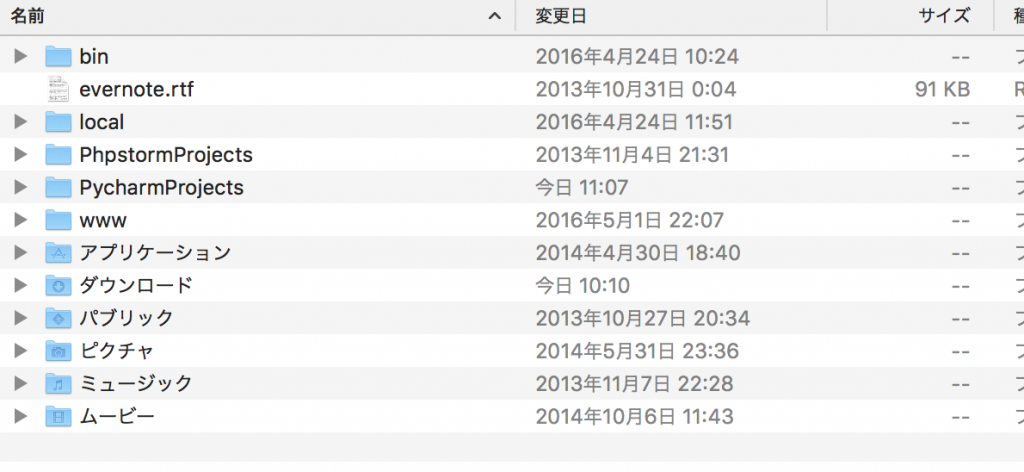Expand the bin folder disclosure triangle

20,56
